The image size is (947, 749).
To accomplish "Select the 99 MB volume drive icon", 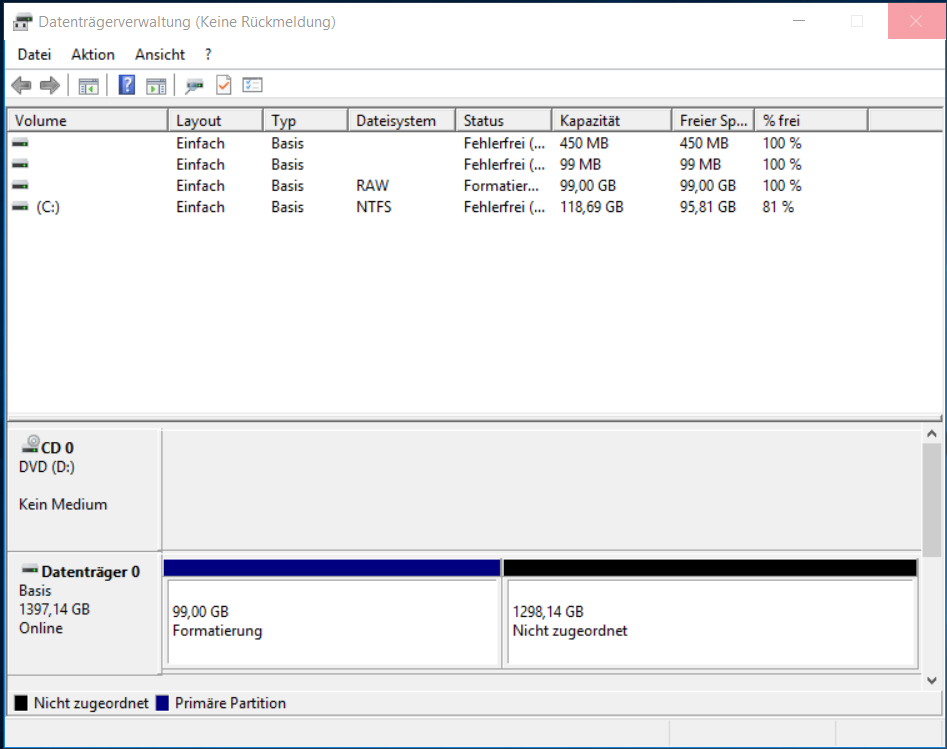I will pos(20,164).
